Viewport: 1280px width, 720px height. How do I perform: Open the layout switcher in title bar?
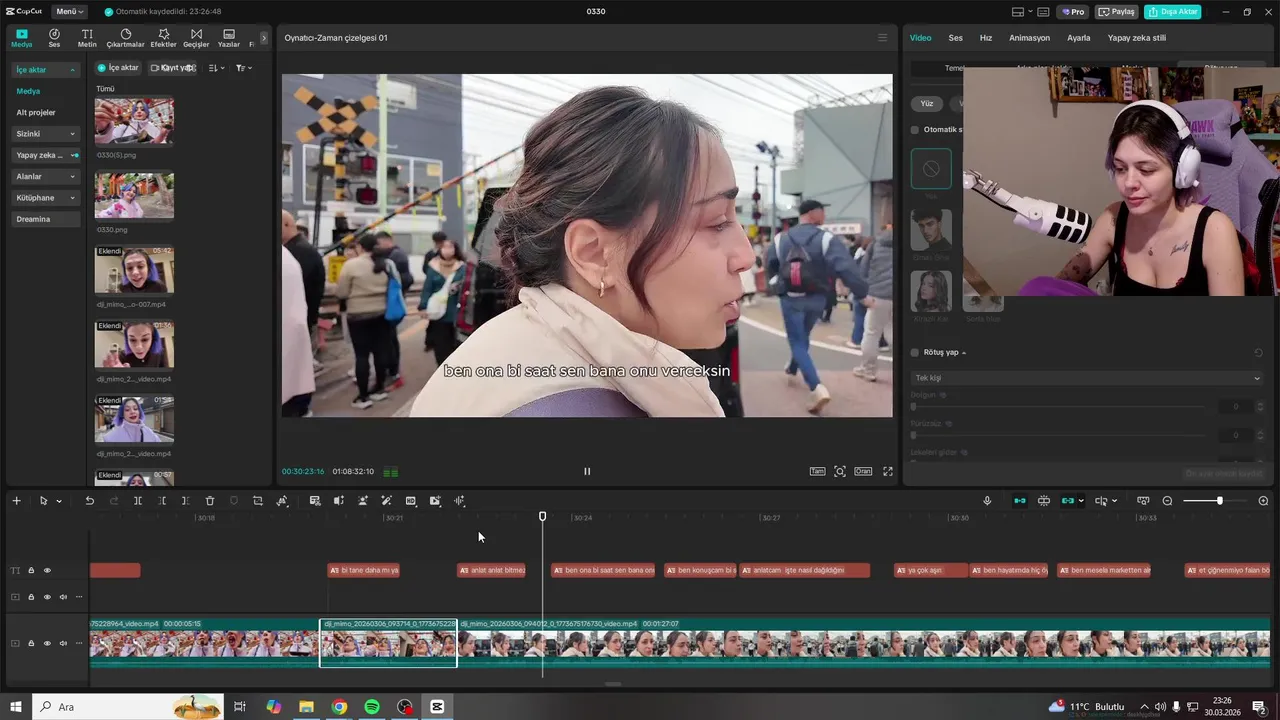pyautogui.click(x=1022, y=12)
